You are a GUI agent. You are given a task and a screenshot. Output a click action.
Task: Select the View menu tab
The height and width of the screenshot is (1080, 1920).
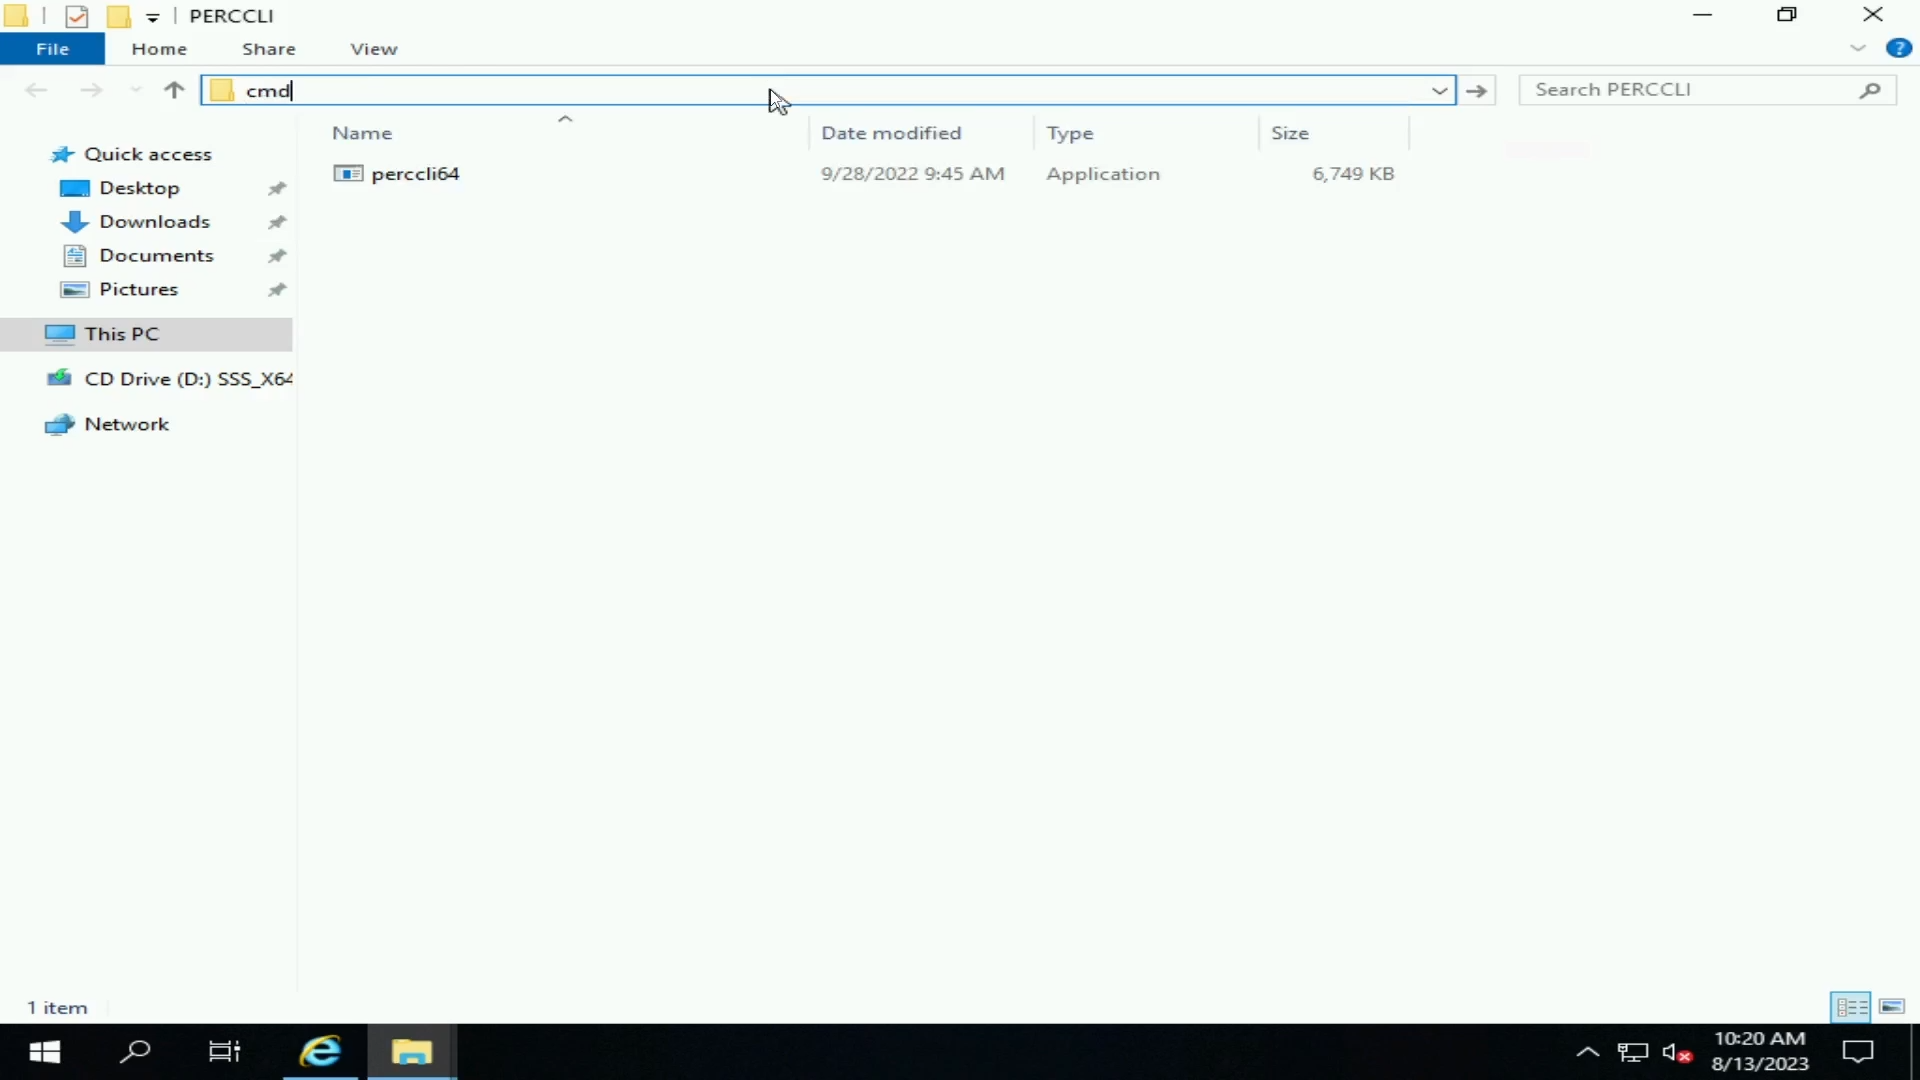point(375,49)
